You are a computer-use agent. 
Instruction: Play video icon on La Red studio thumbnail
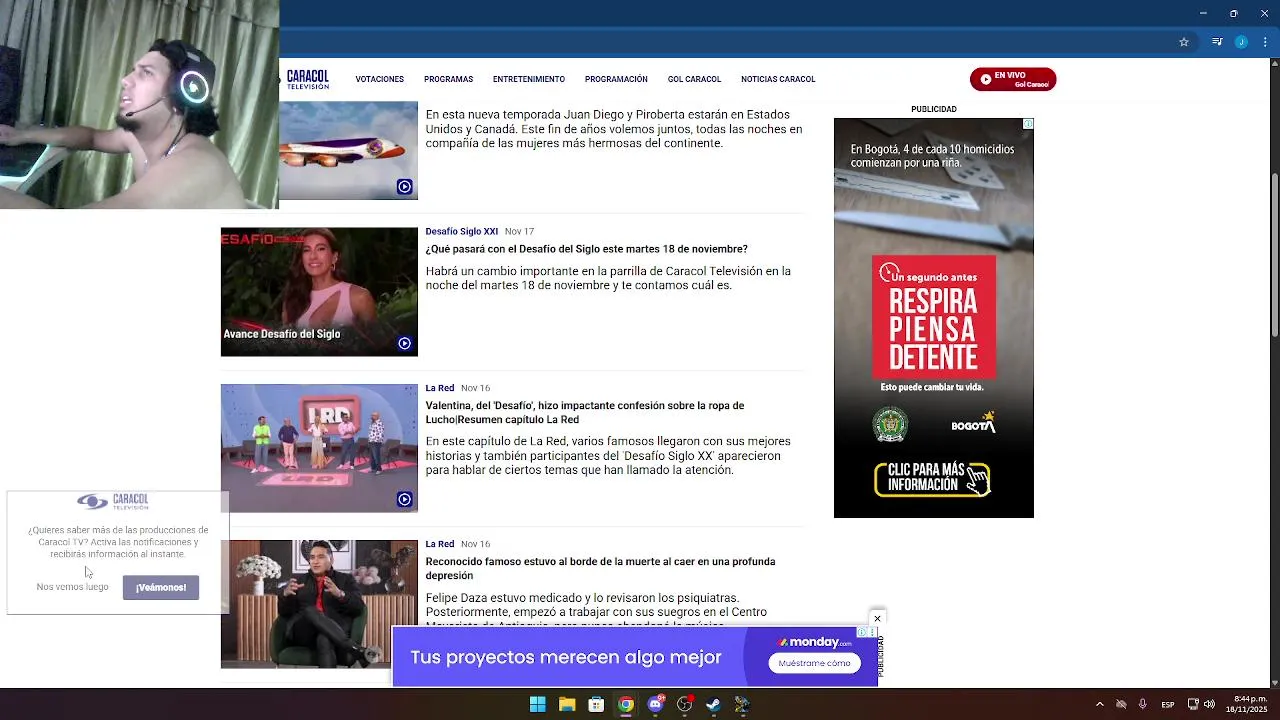[404, 499]
